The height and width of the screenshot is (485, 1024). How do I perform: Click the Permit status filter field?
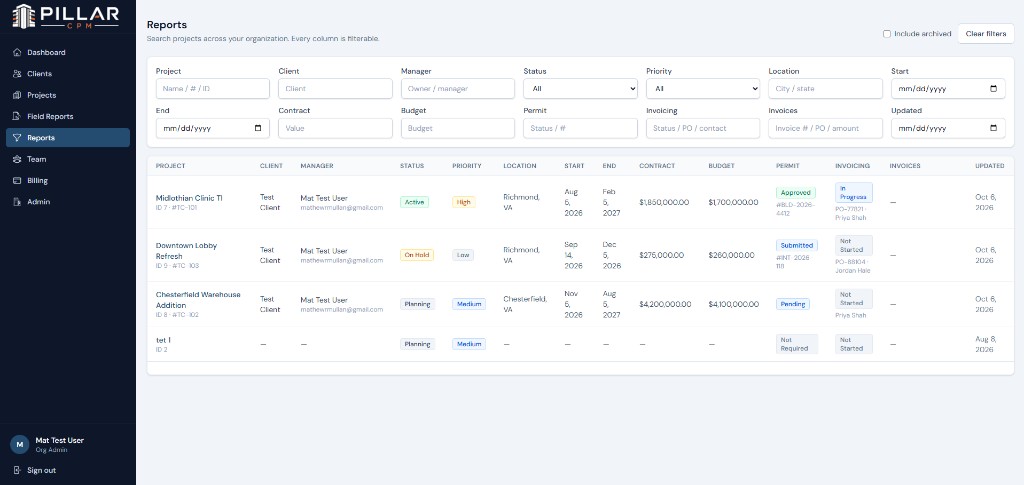click(580, 128)
